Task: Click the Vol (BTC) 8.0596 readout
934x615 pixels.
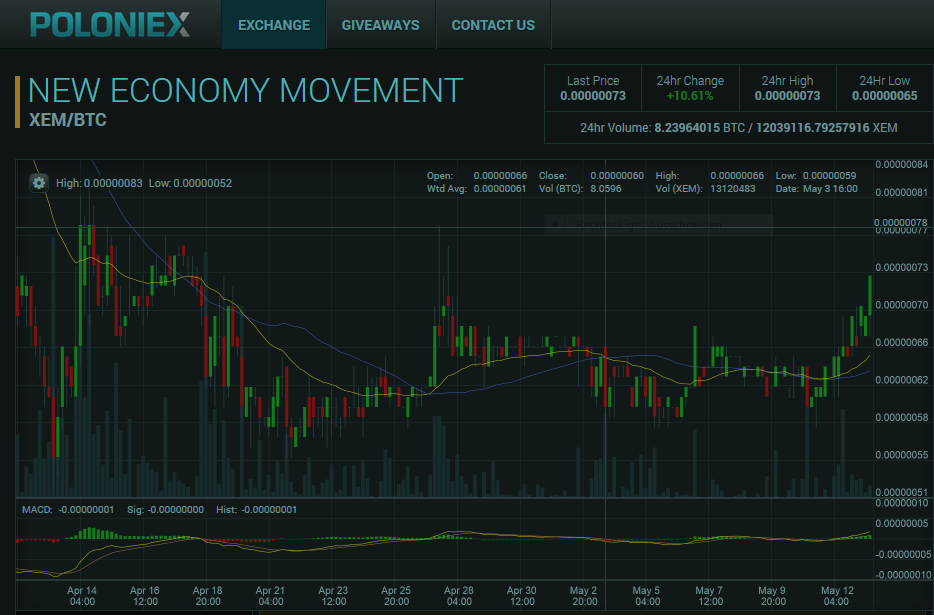Action: point(580,189)
